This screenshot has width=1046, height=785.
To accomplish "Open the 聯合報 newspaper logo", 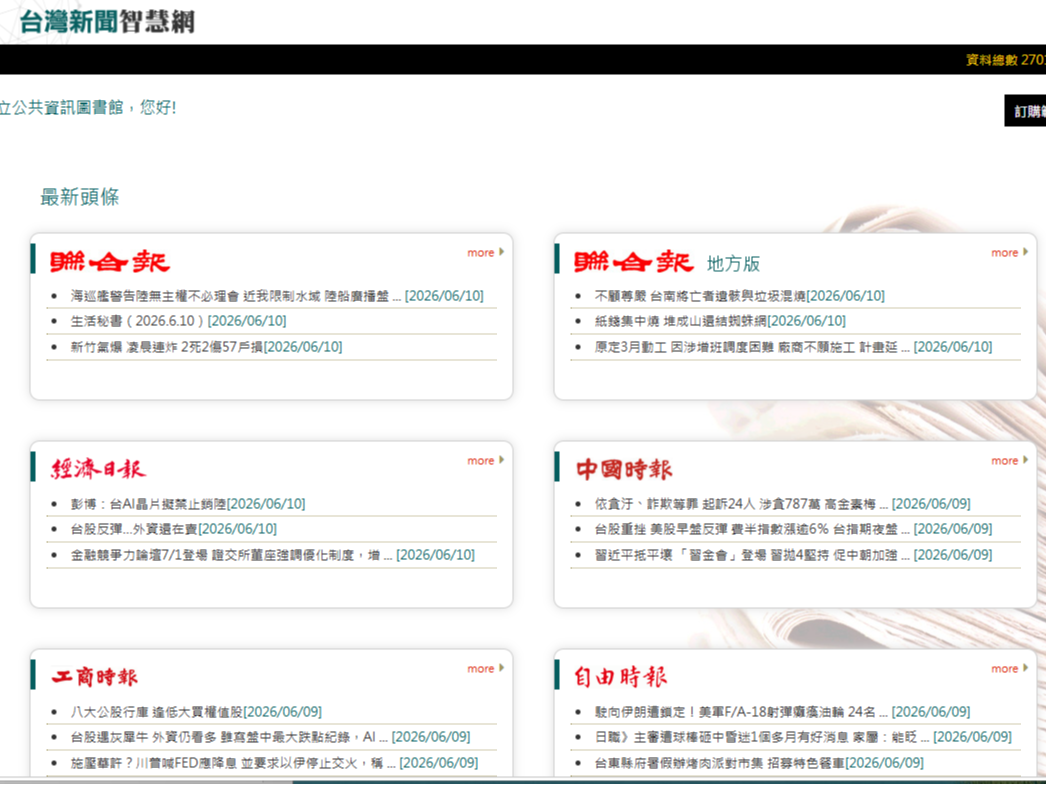I will click(110, 261).
